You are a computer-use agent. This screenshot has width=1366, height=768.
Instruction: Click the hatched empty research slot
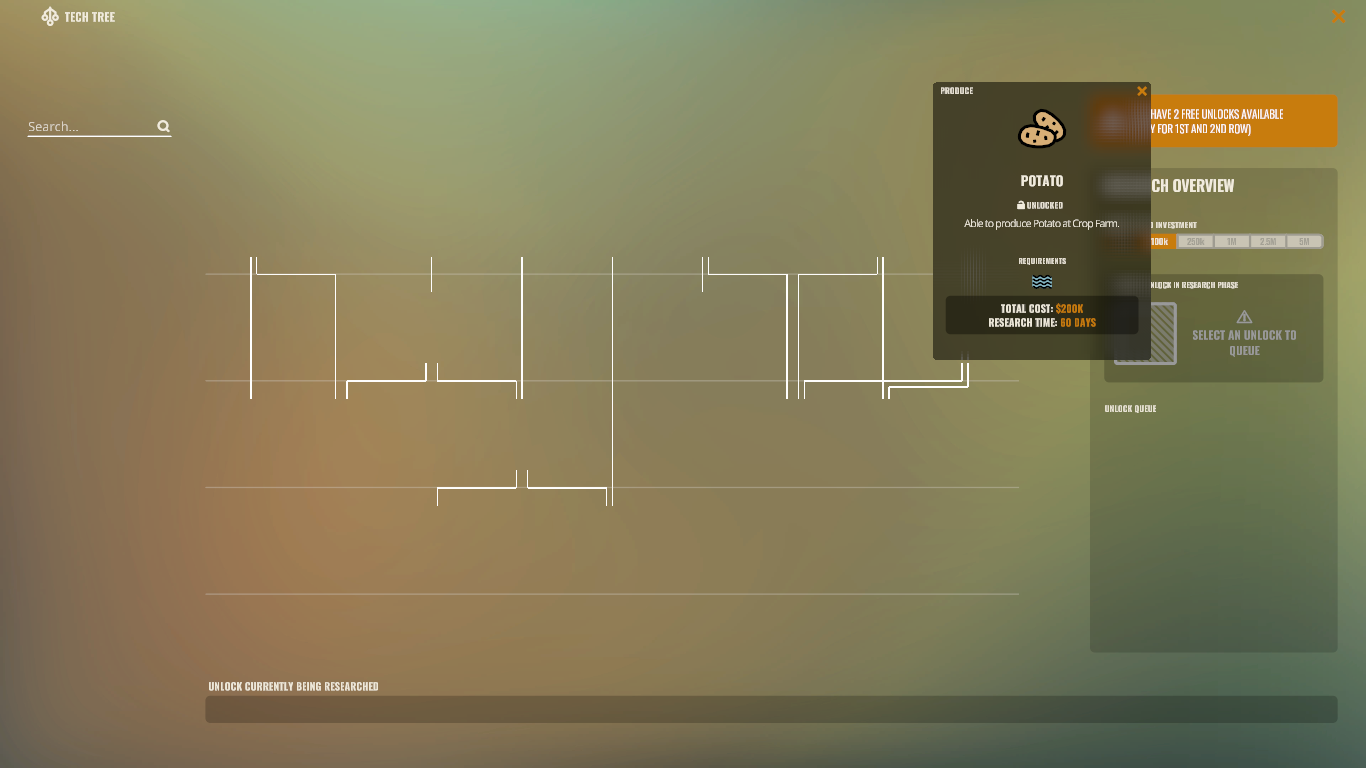1163,334
